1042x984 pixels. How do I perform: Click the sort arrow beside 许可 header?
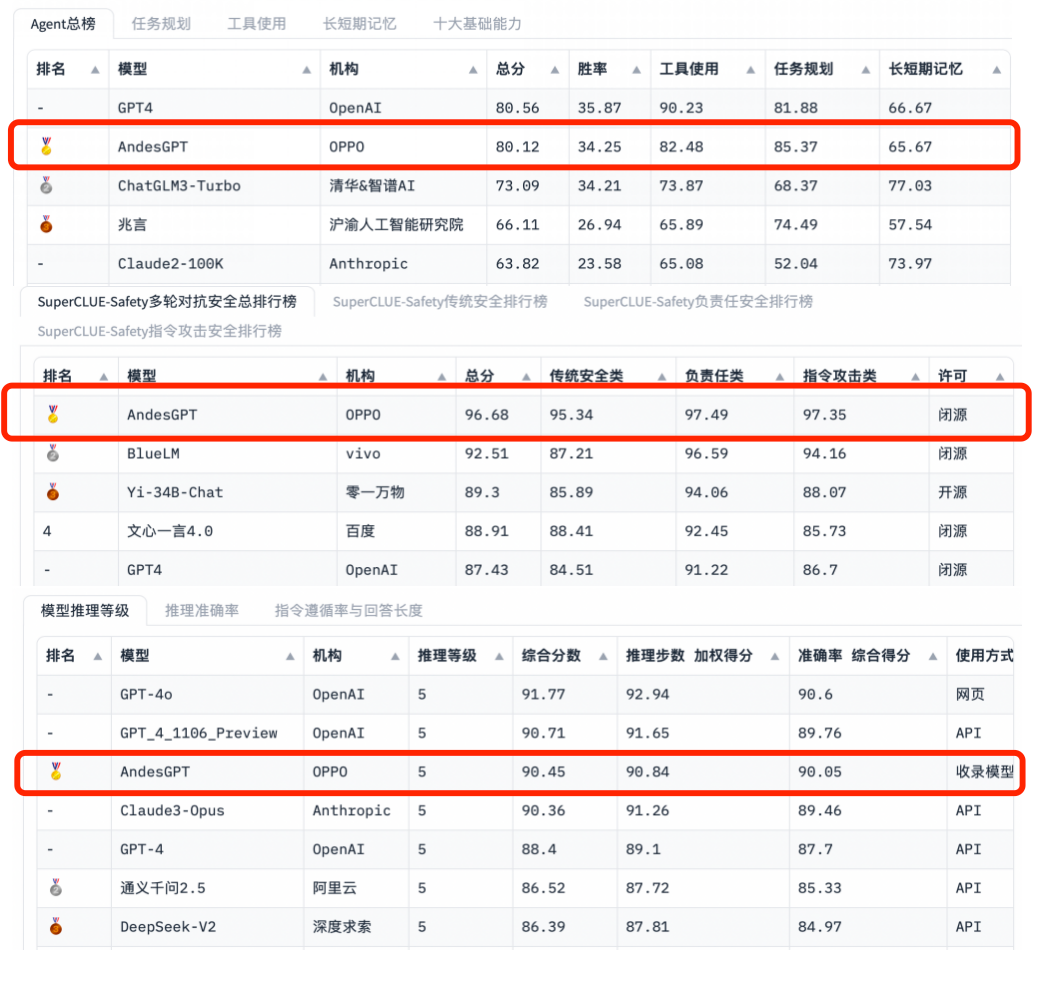tap(999, 377)
